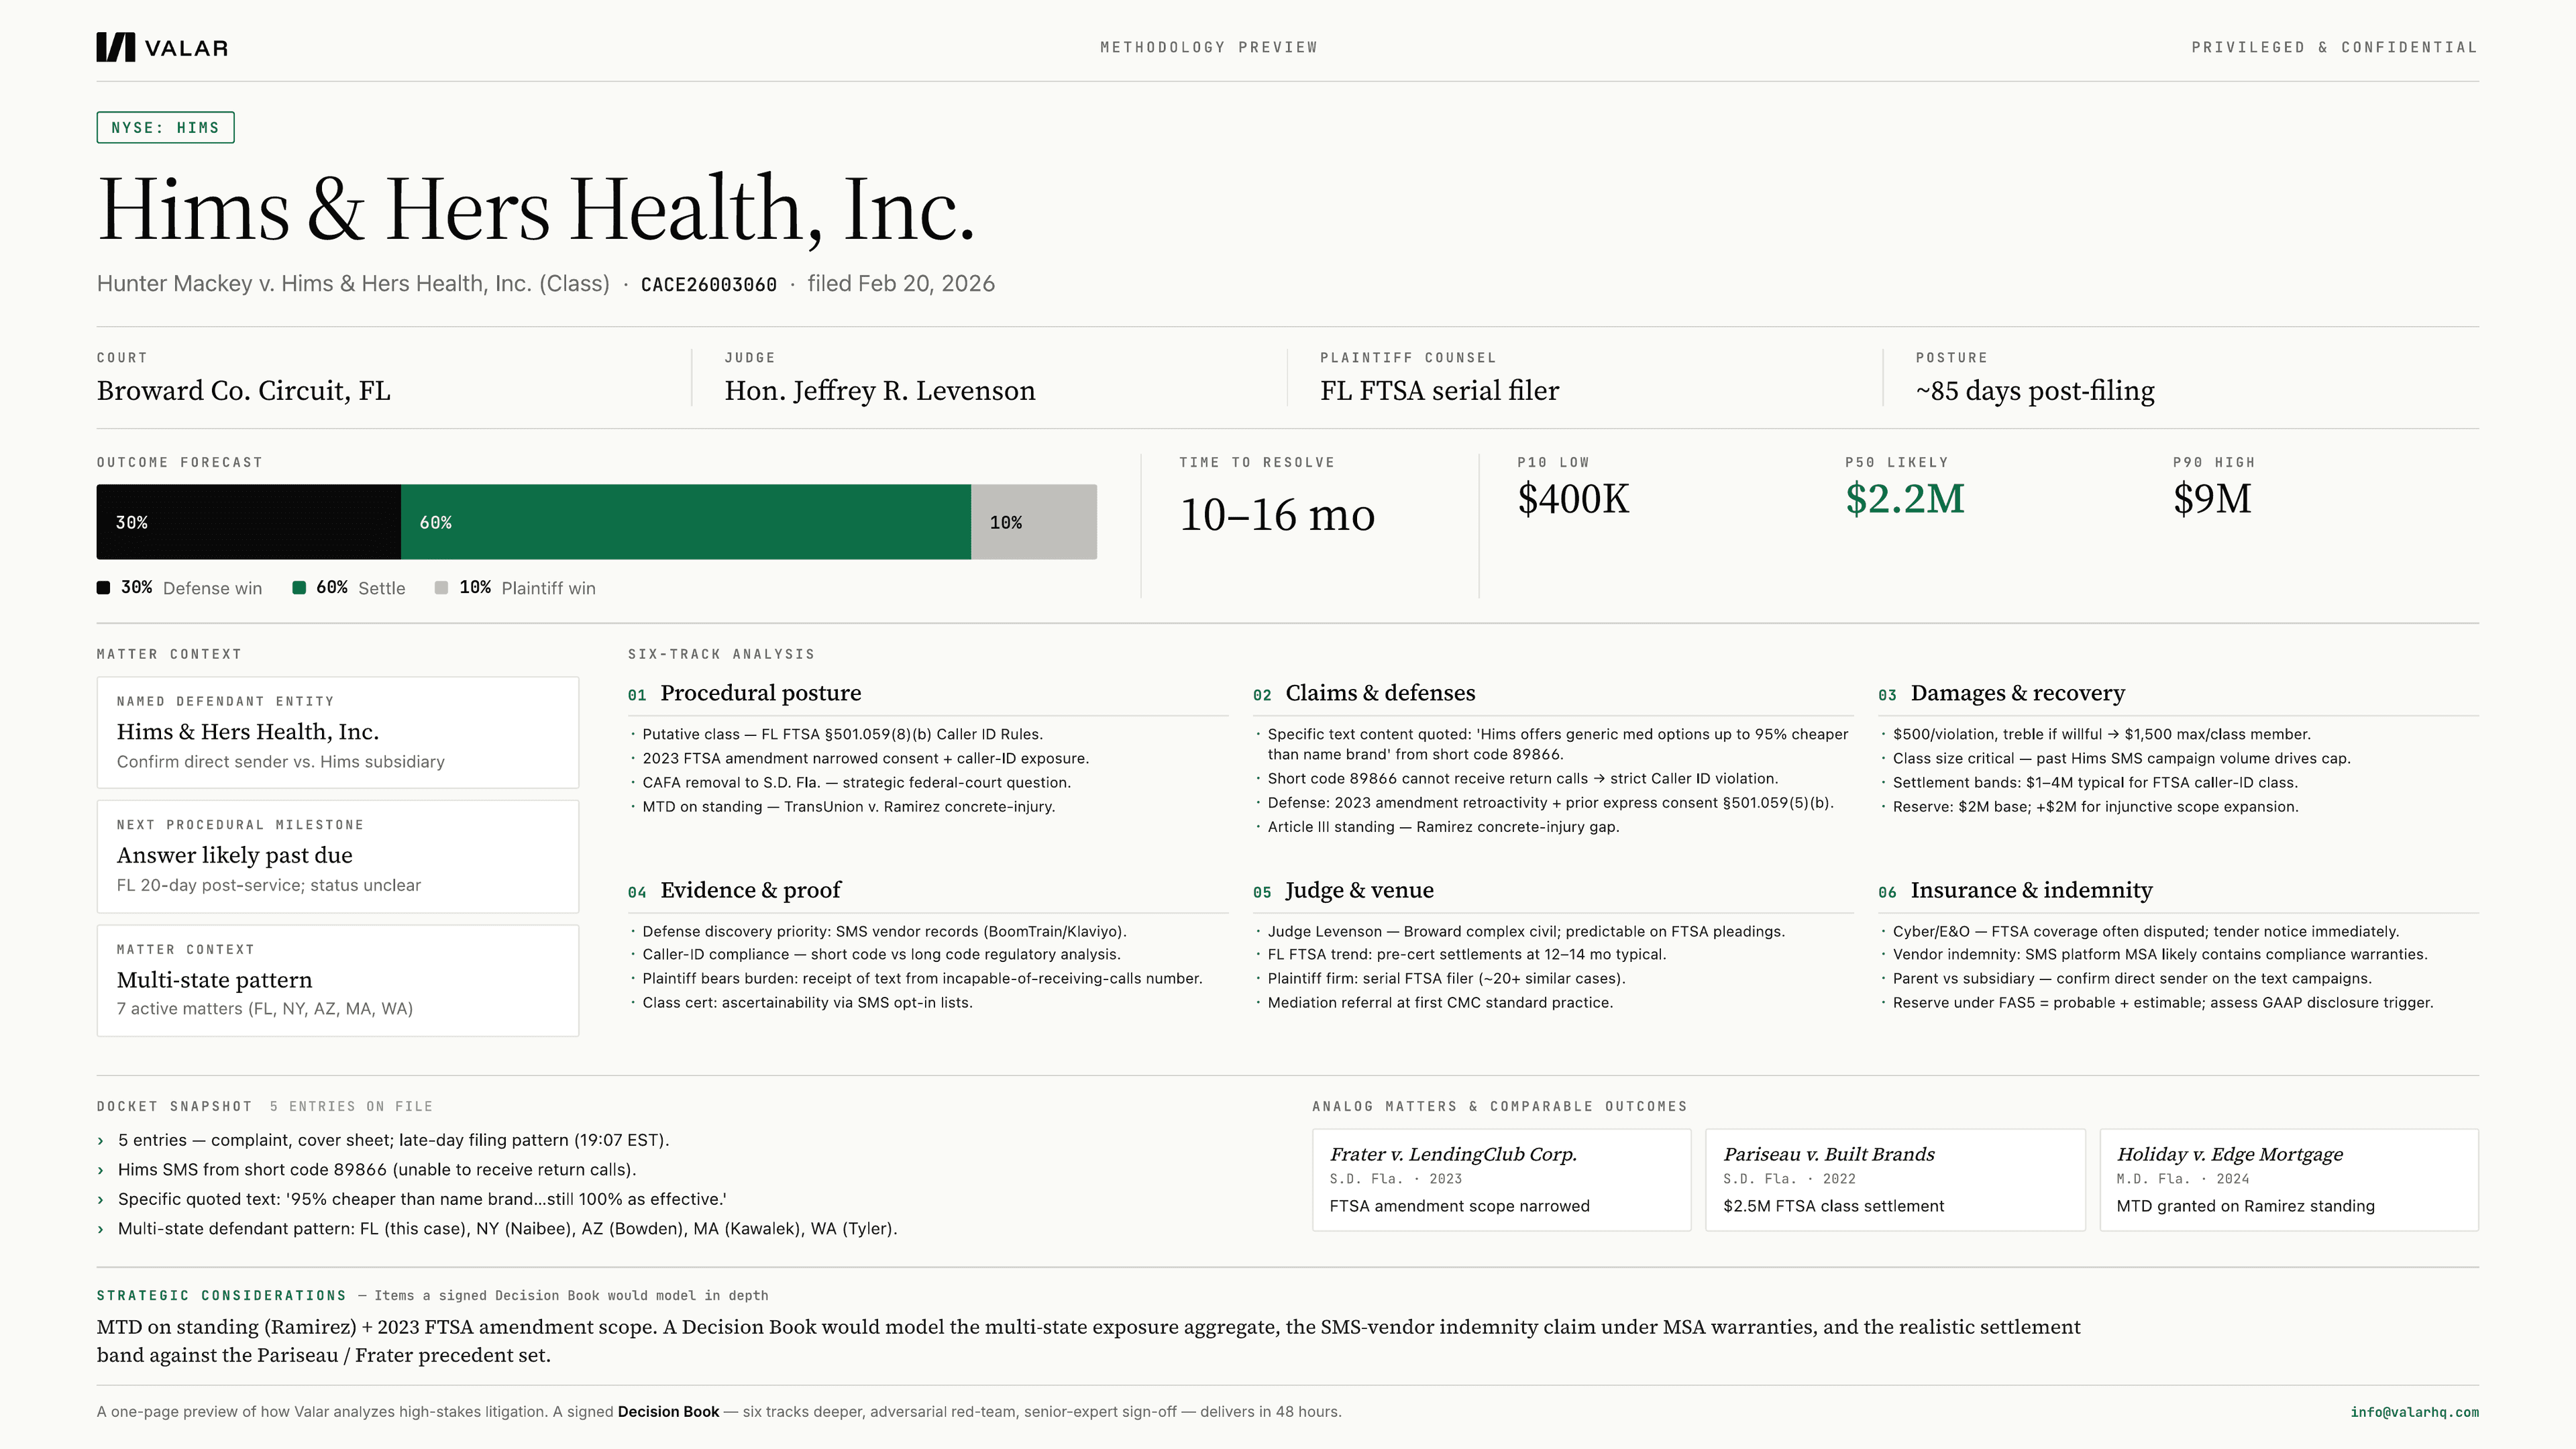
Task: Expand the first docket entry chevron
Action: 101,1141
